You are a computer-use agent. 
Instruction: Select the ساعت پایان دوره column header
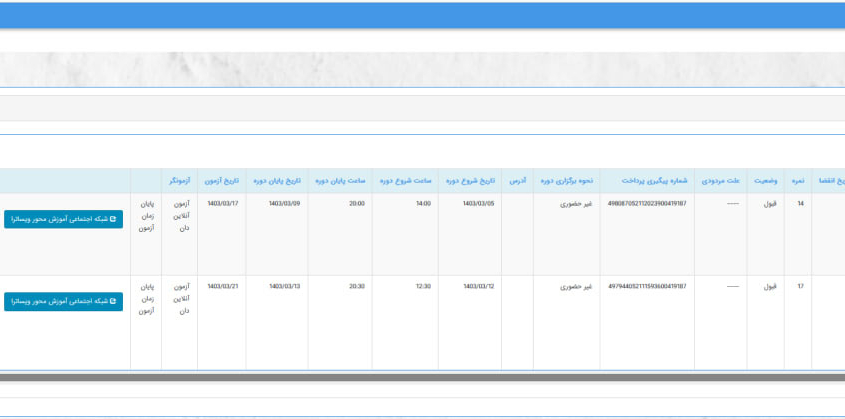[x=341, y=181]
